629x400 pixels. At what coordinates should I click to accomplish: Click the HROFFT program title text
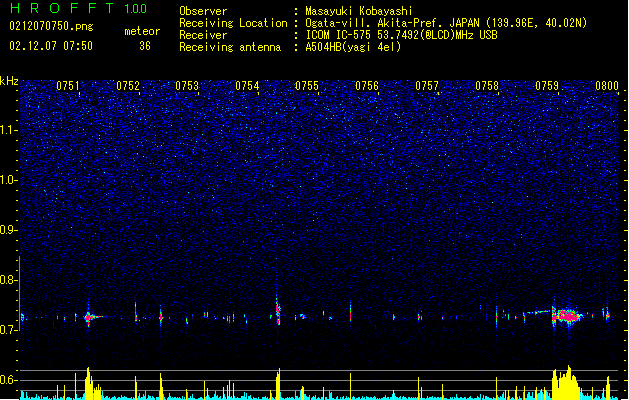(62, 8)
